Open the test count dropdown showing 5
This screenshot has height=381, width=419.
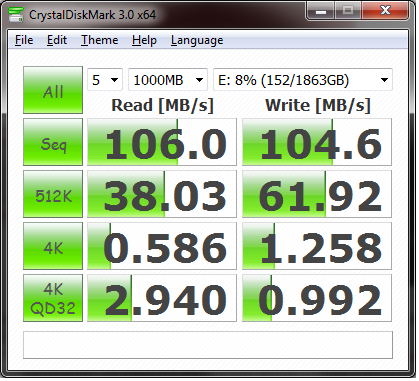(105, 80)
